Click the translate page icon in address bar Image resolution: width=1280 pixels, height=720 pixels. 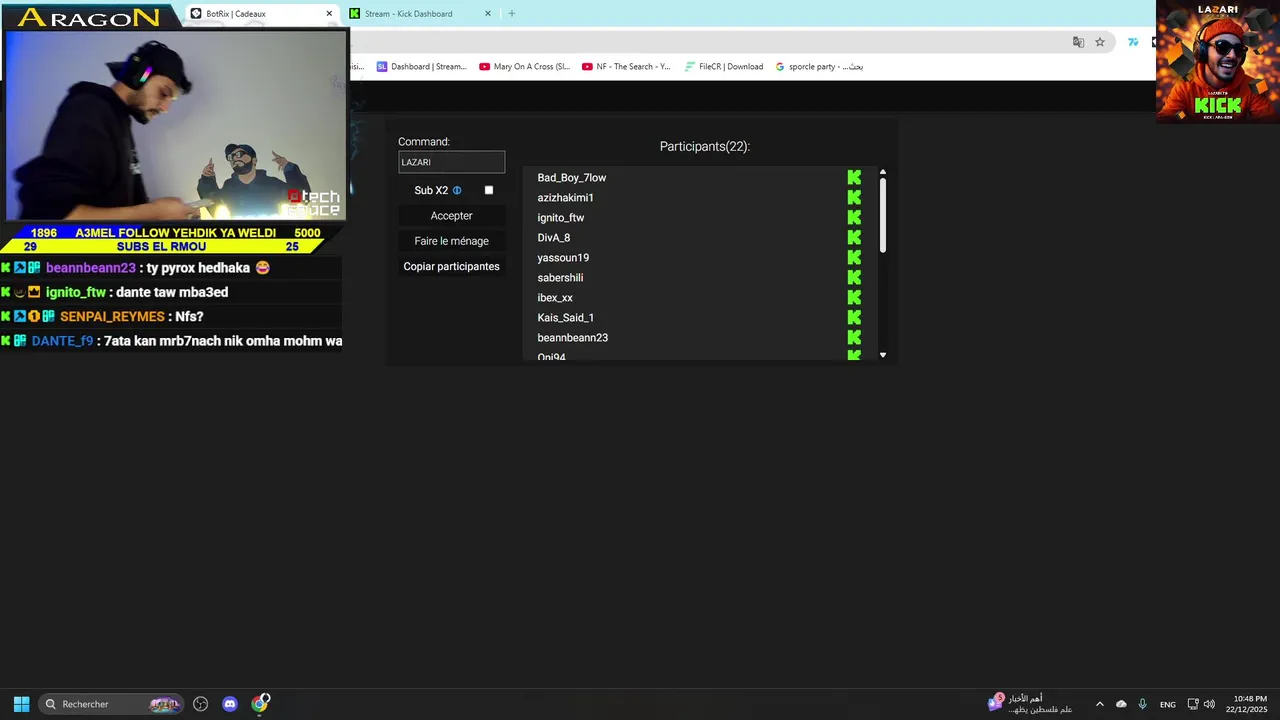coord(1078,42)
